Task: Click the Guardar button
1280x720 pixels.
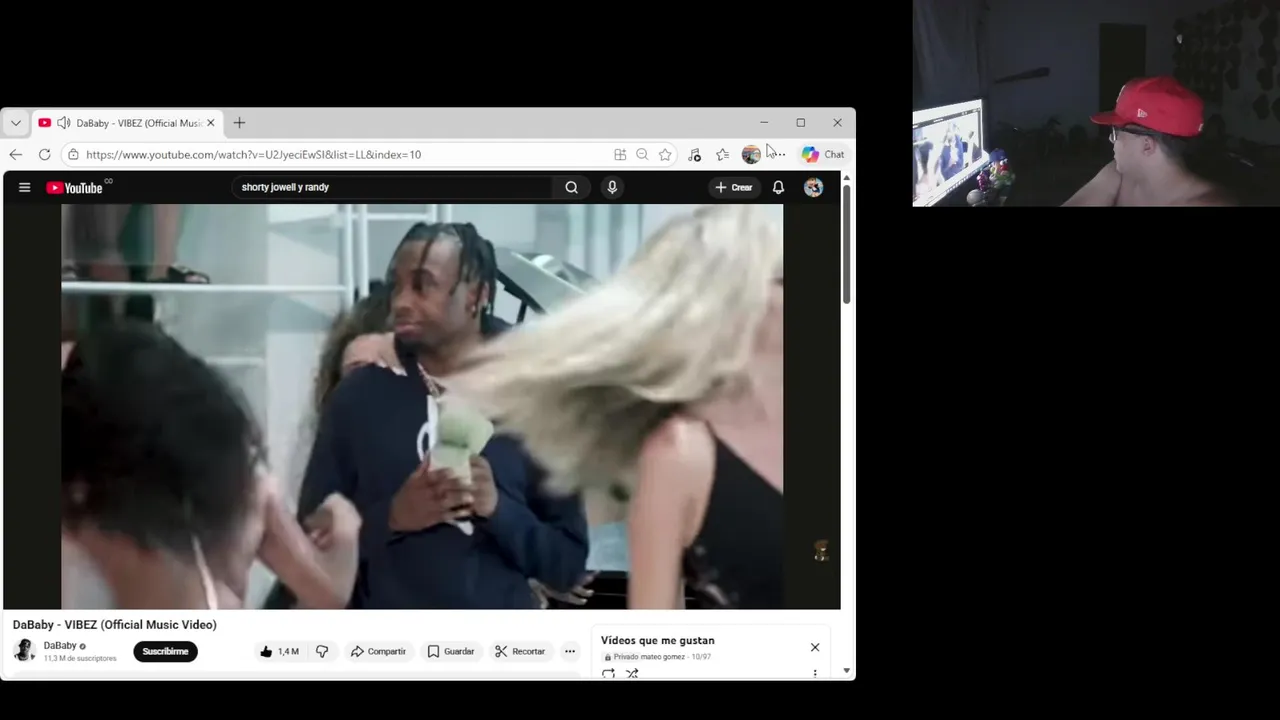Action: (451, 651)
